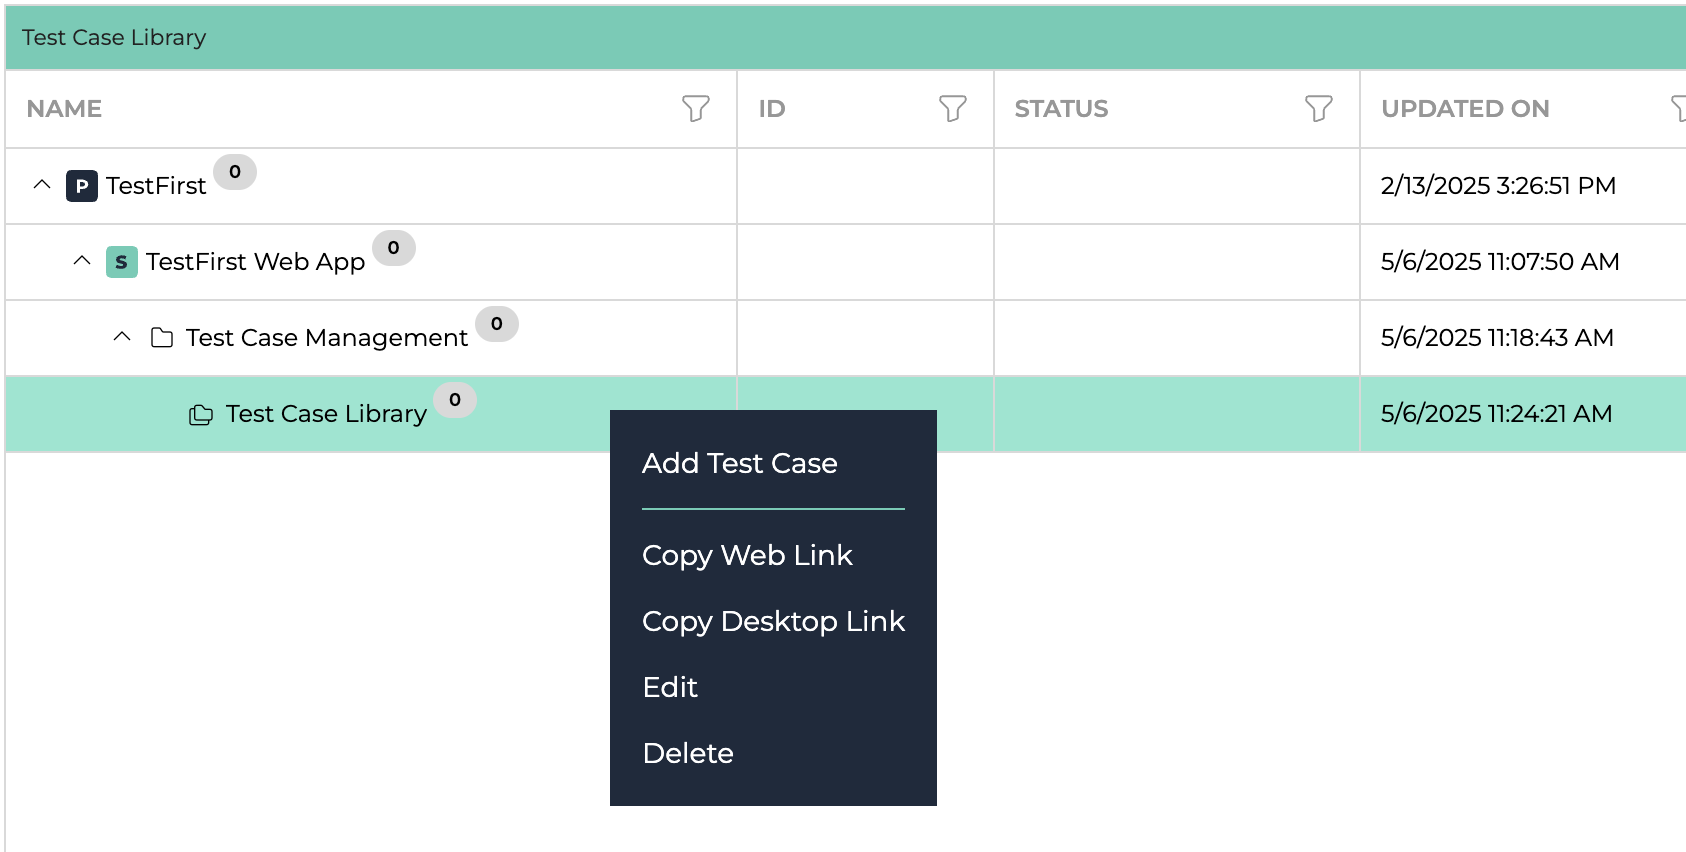
Task: Click the UPDATED ON column header
Action: (1465, 109)
